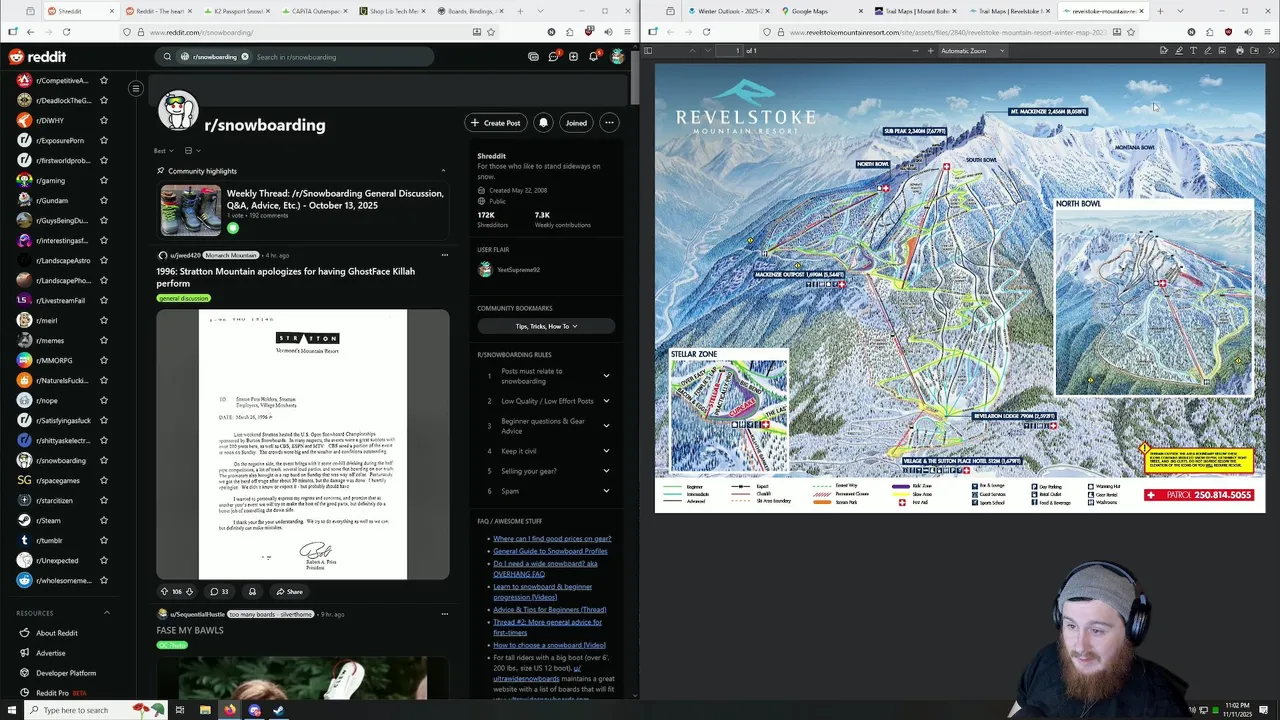Open the Windows Start menu
Screen dimensions: 1280x720
(x=12, y=710)
